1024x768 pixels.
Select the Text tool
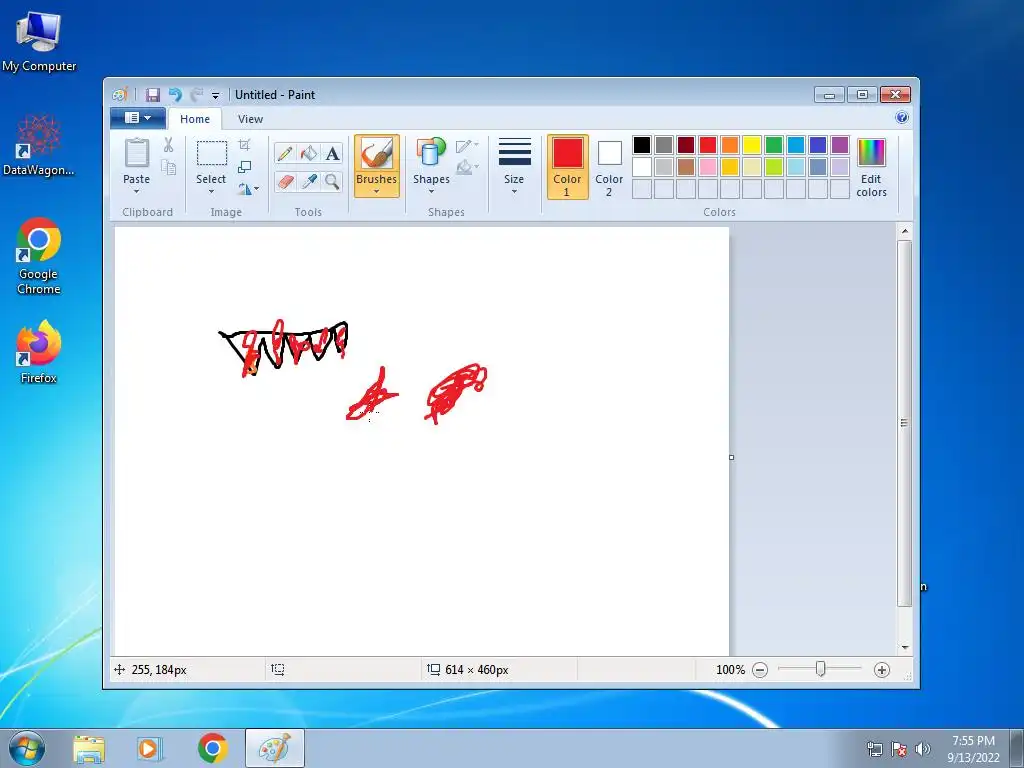coord(332,153)
